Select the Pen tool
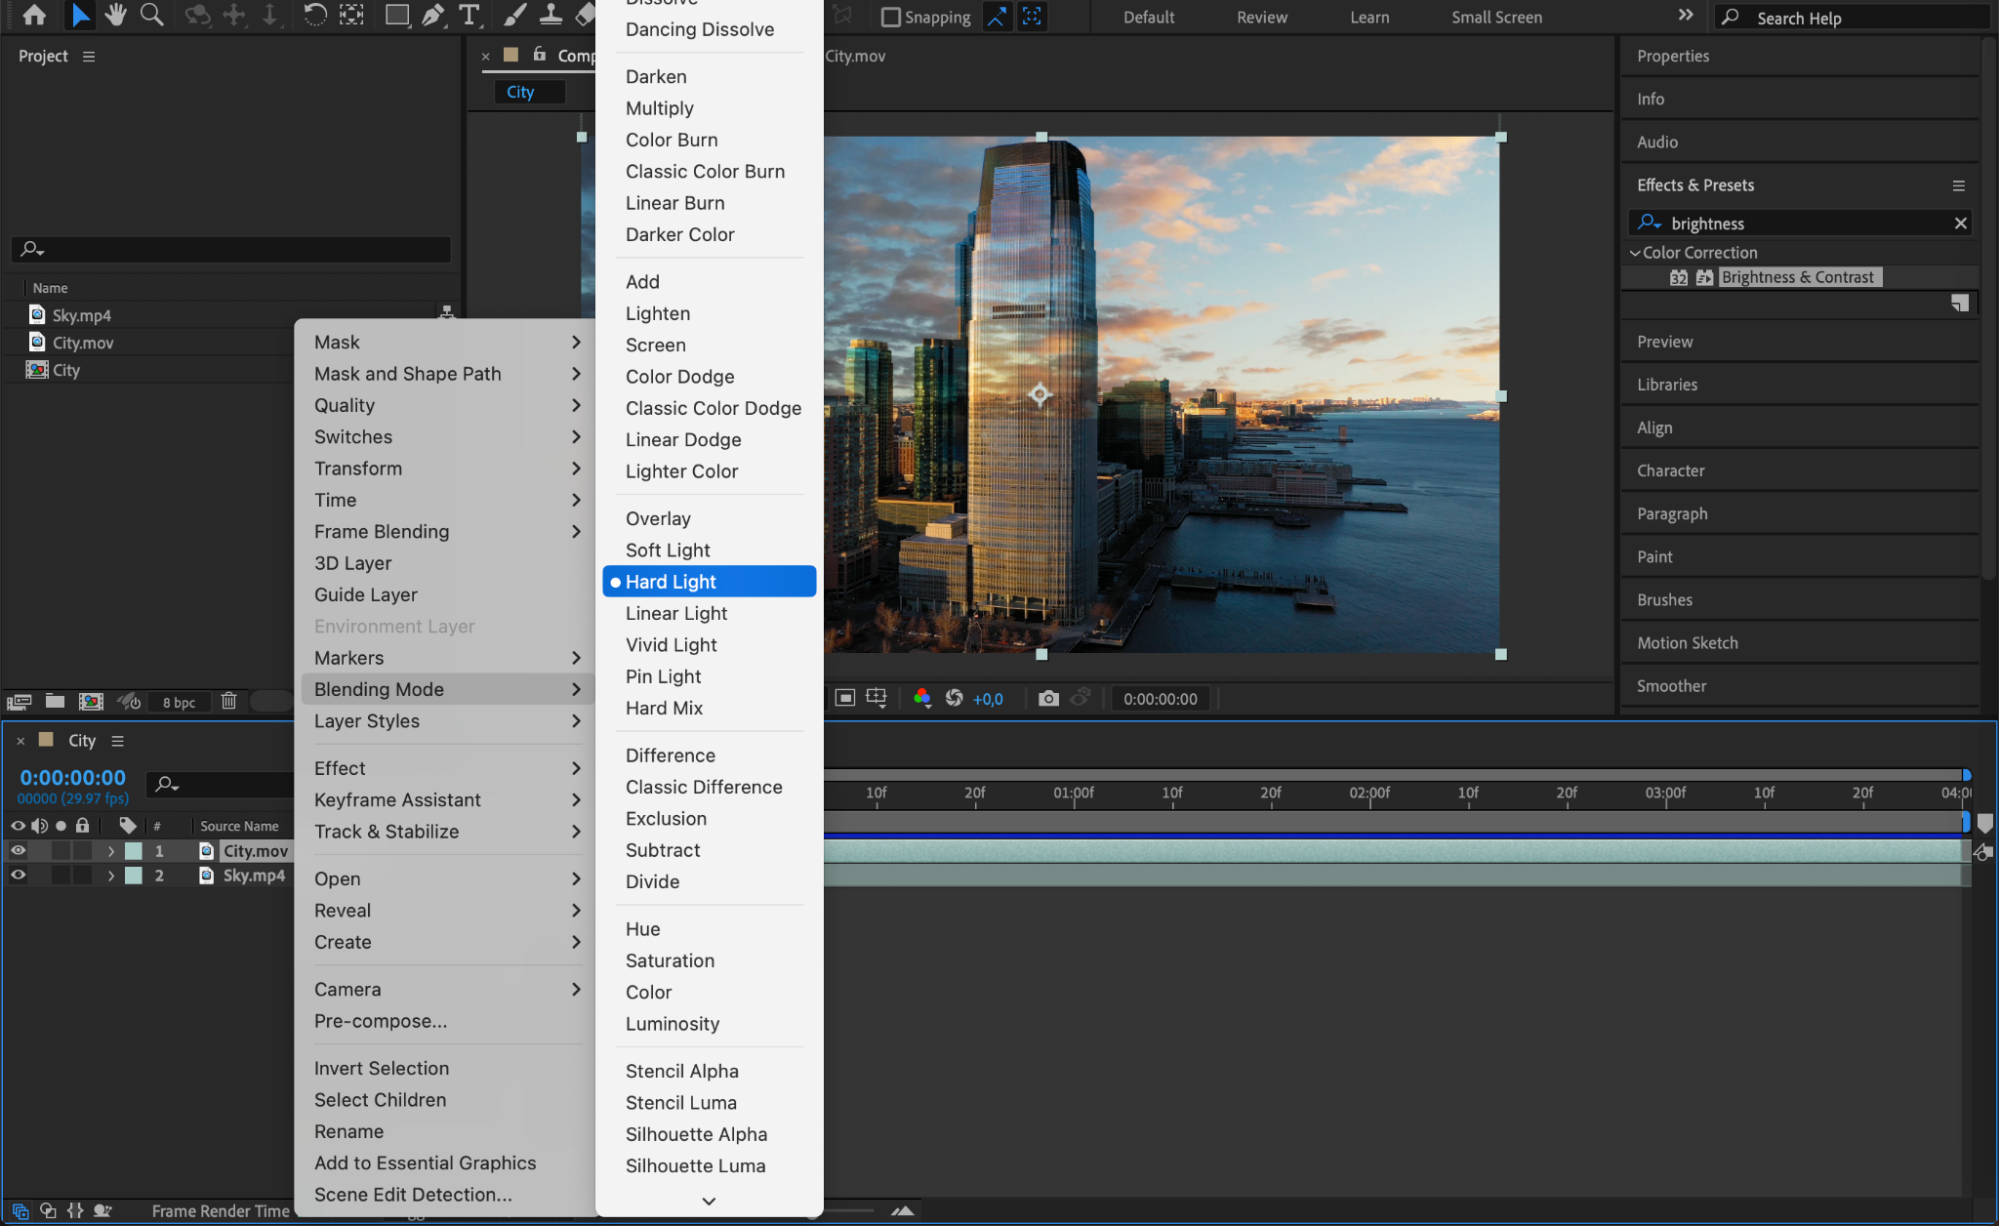 coord(433,15)
